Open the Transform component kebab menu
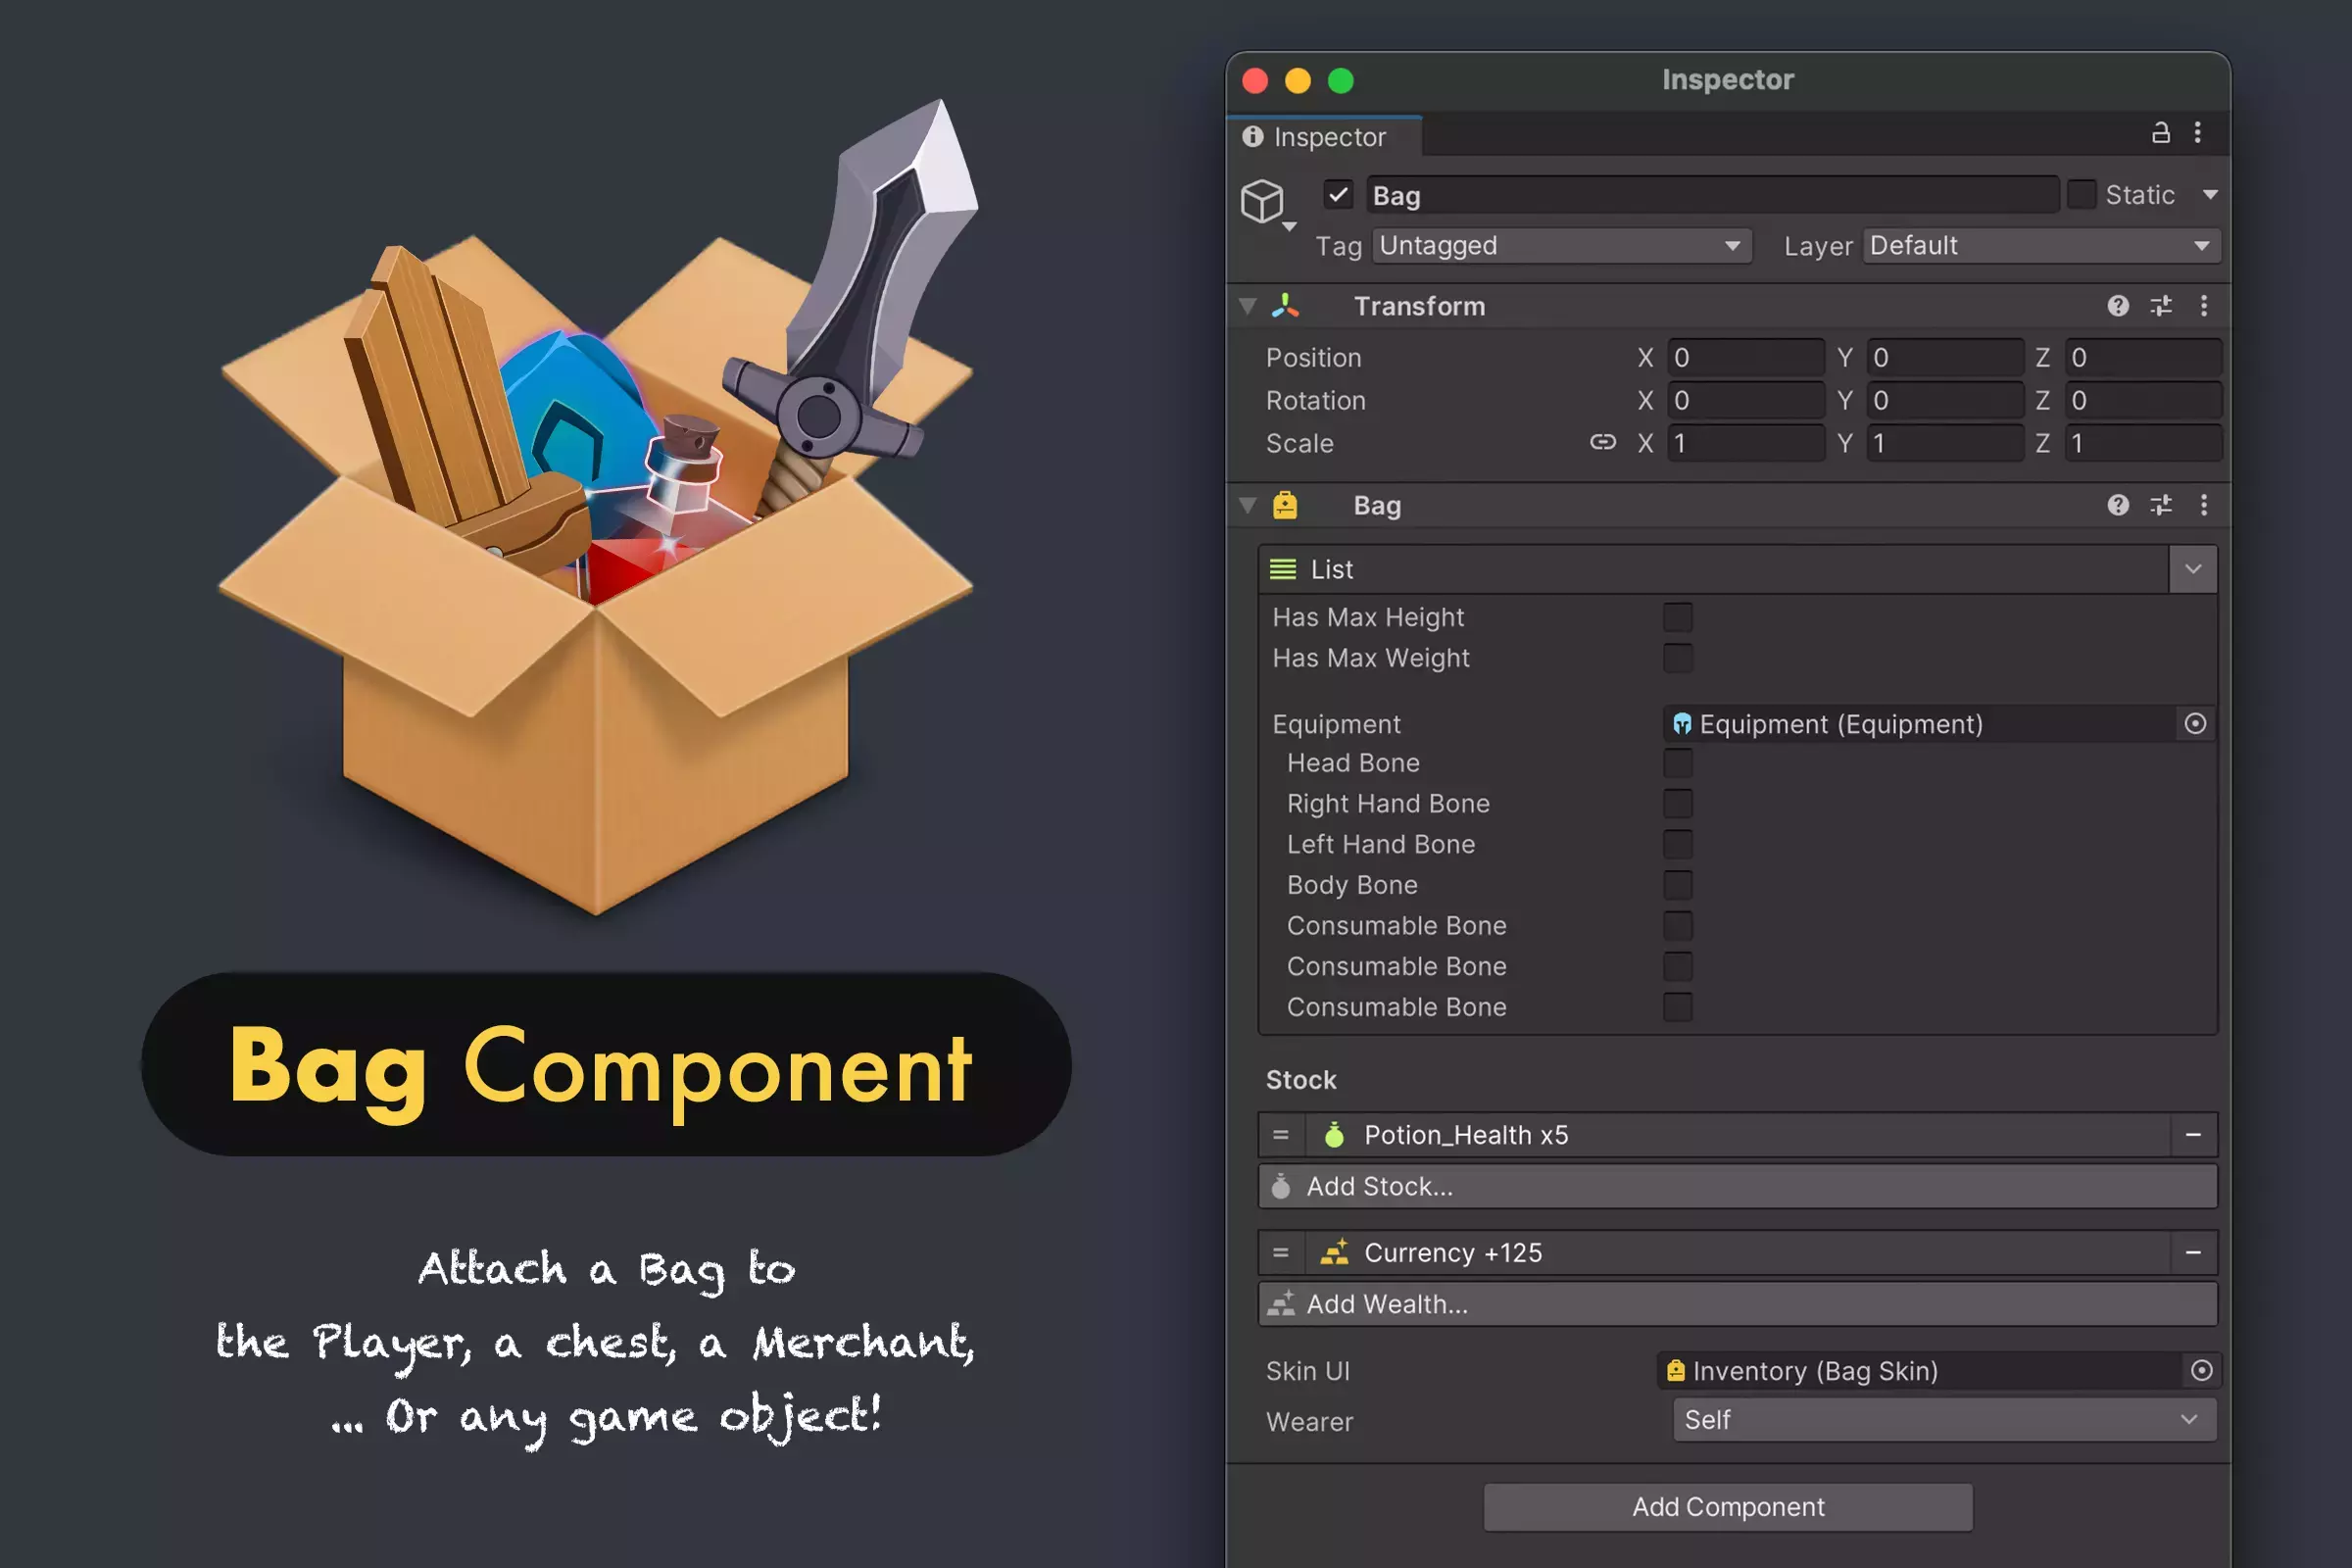This screenshot has width=2352, height=1568. 2203,306
